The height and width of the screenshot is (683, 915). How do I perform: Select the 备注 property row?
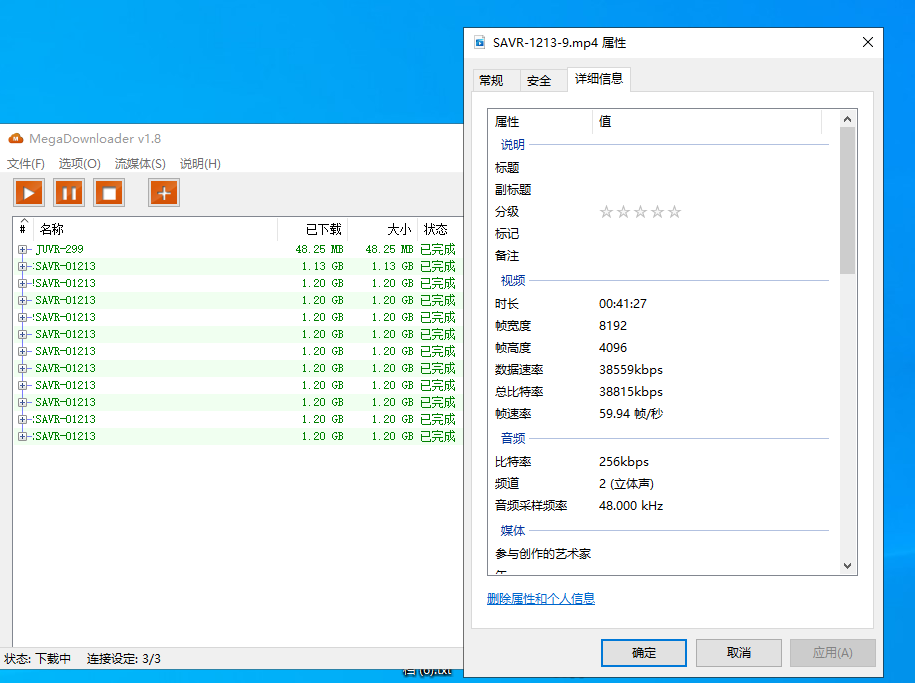pyautogui.click(x=659, y=256)
